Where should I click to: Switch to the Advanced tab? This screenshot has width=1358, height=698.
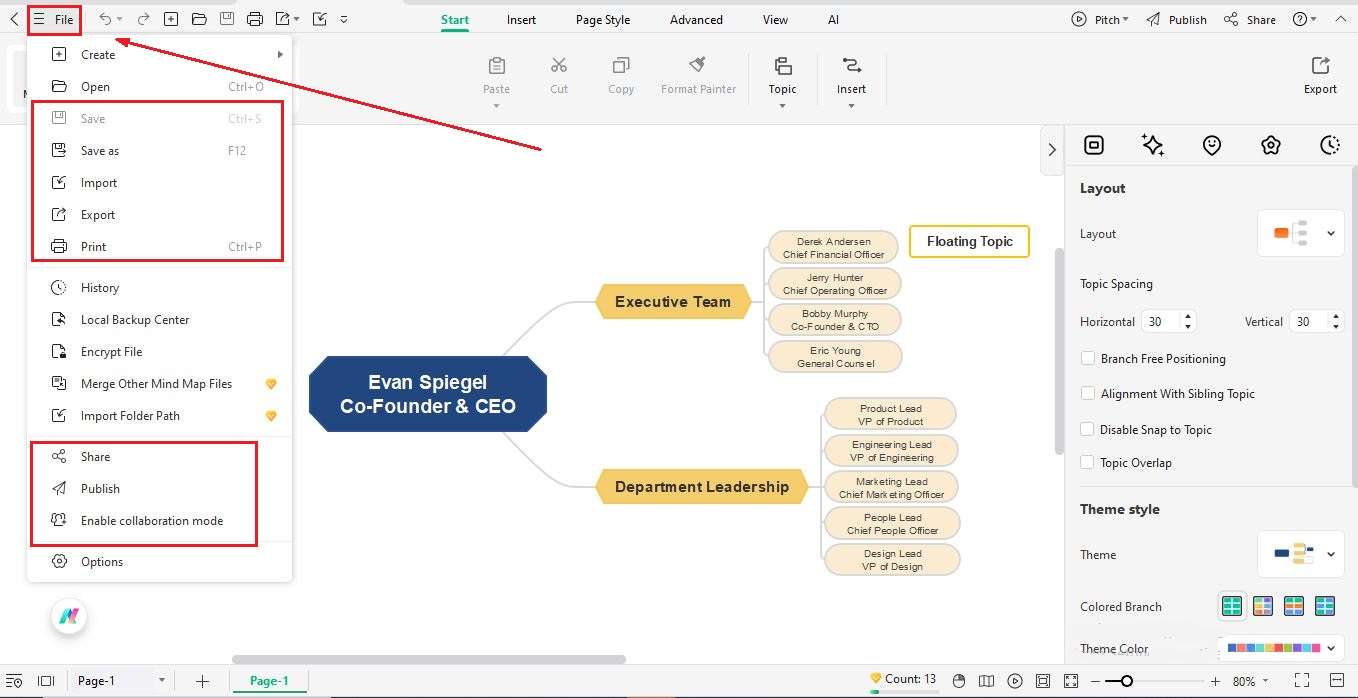(x=696, y=19)
